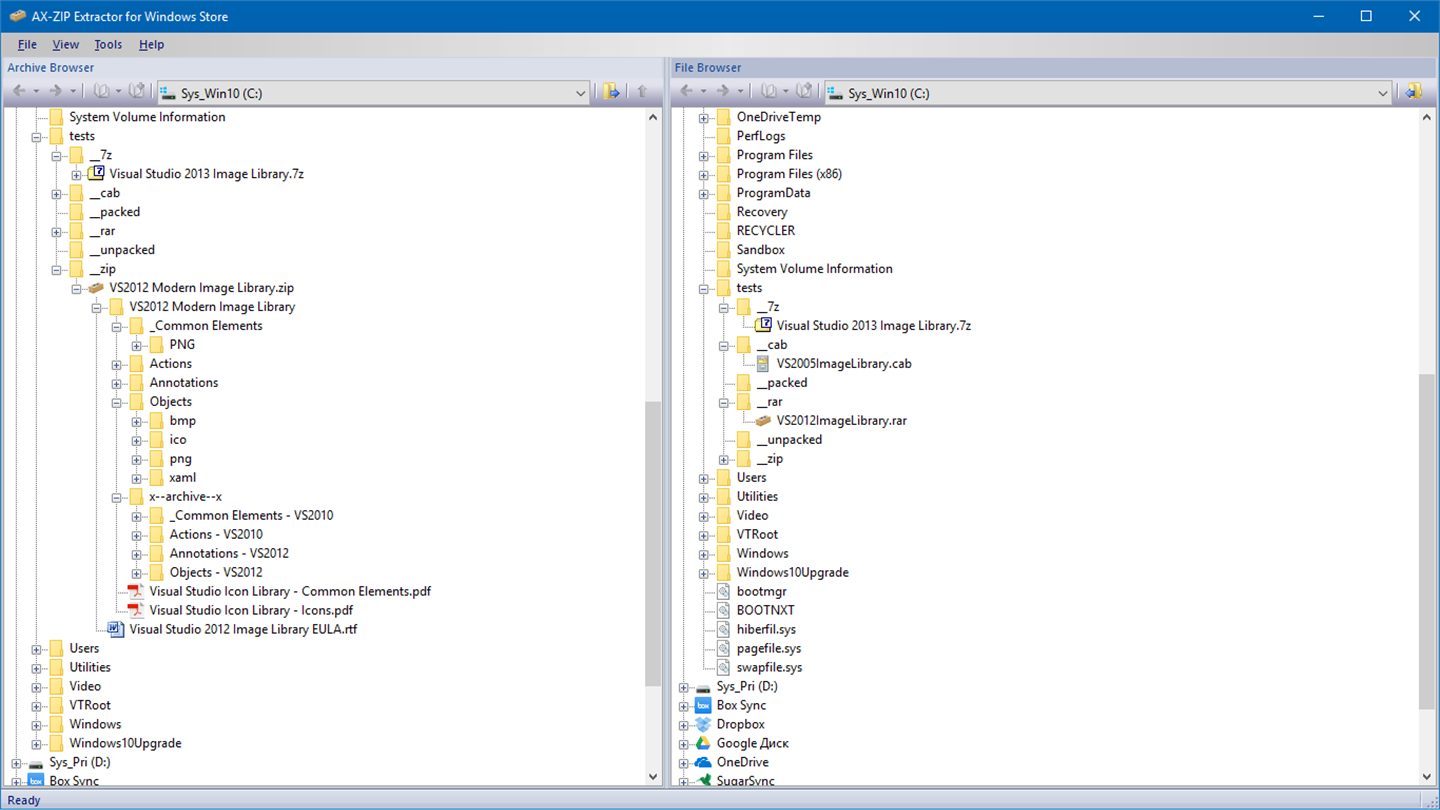The width and height of the screenshot is (1440, 810).
Task: Click the Archive Browser forward arrow
Action: point(55,92)
